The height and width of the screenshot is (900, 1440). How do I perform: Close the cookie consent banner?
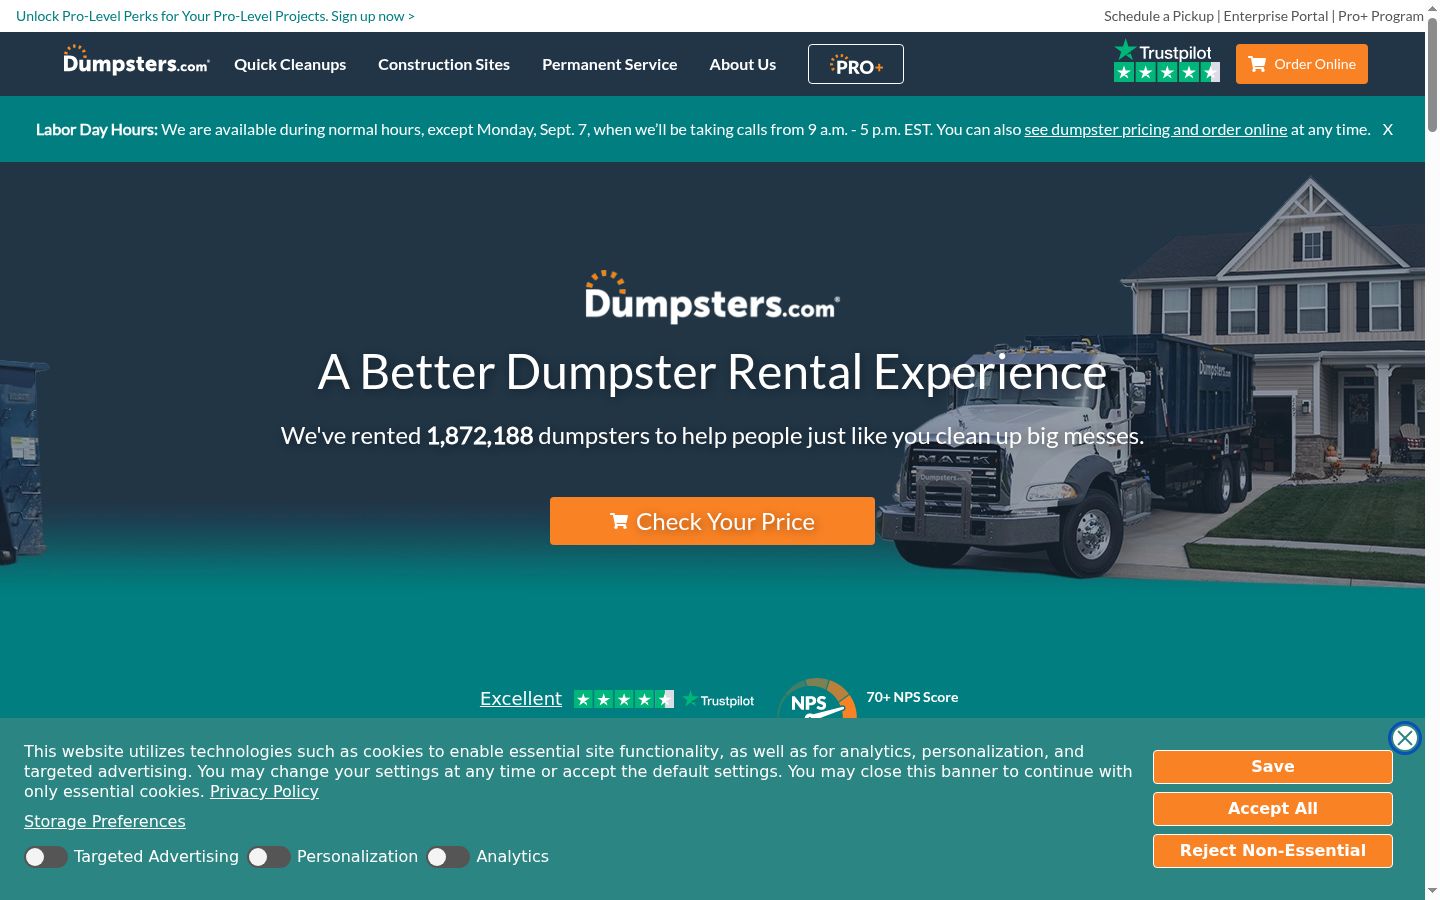pos(1405,738)
